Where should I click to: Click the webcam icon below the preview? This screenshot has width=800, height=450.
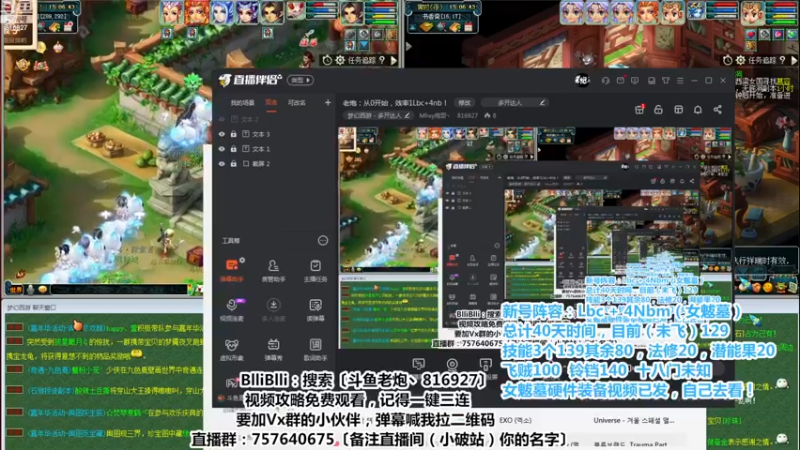452,364
